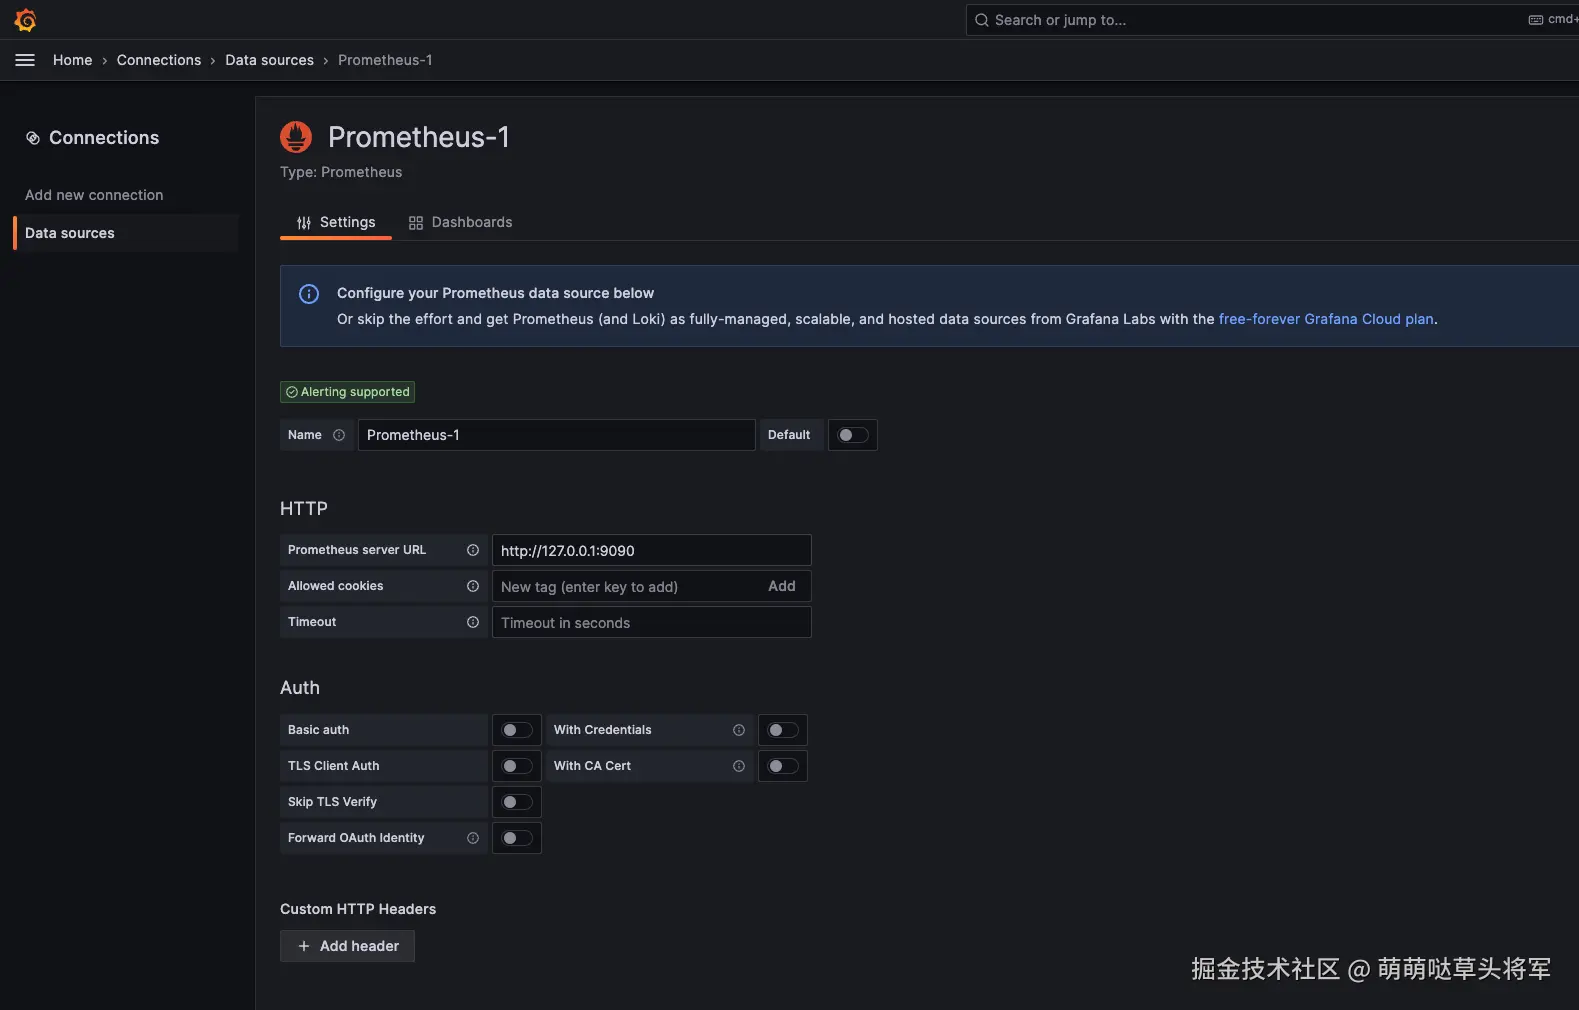
Task: Show info for Allowed cookies
Action: click(473, 586)
